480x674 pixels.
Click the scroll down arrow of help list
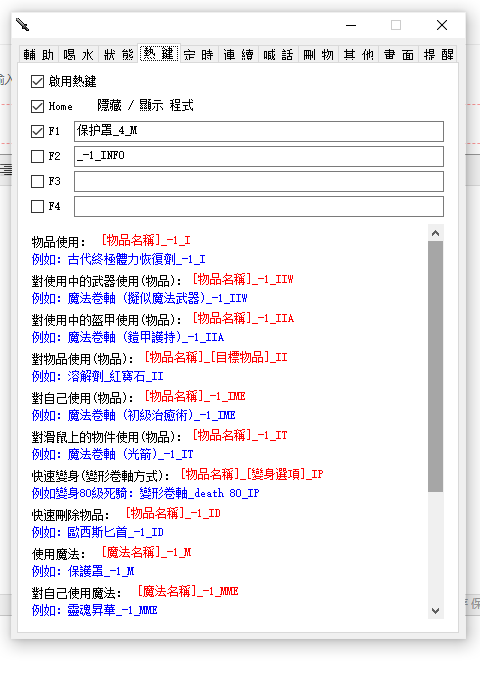tap(435, 611)
